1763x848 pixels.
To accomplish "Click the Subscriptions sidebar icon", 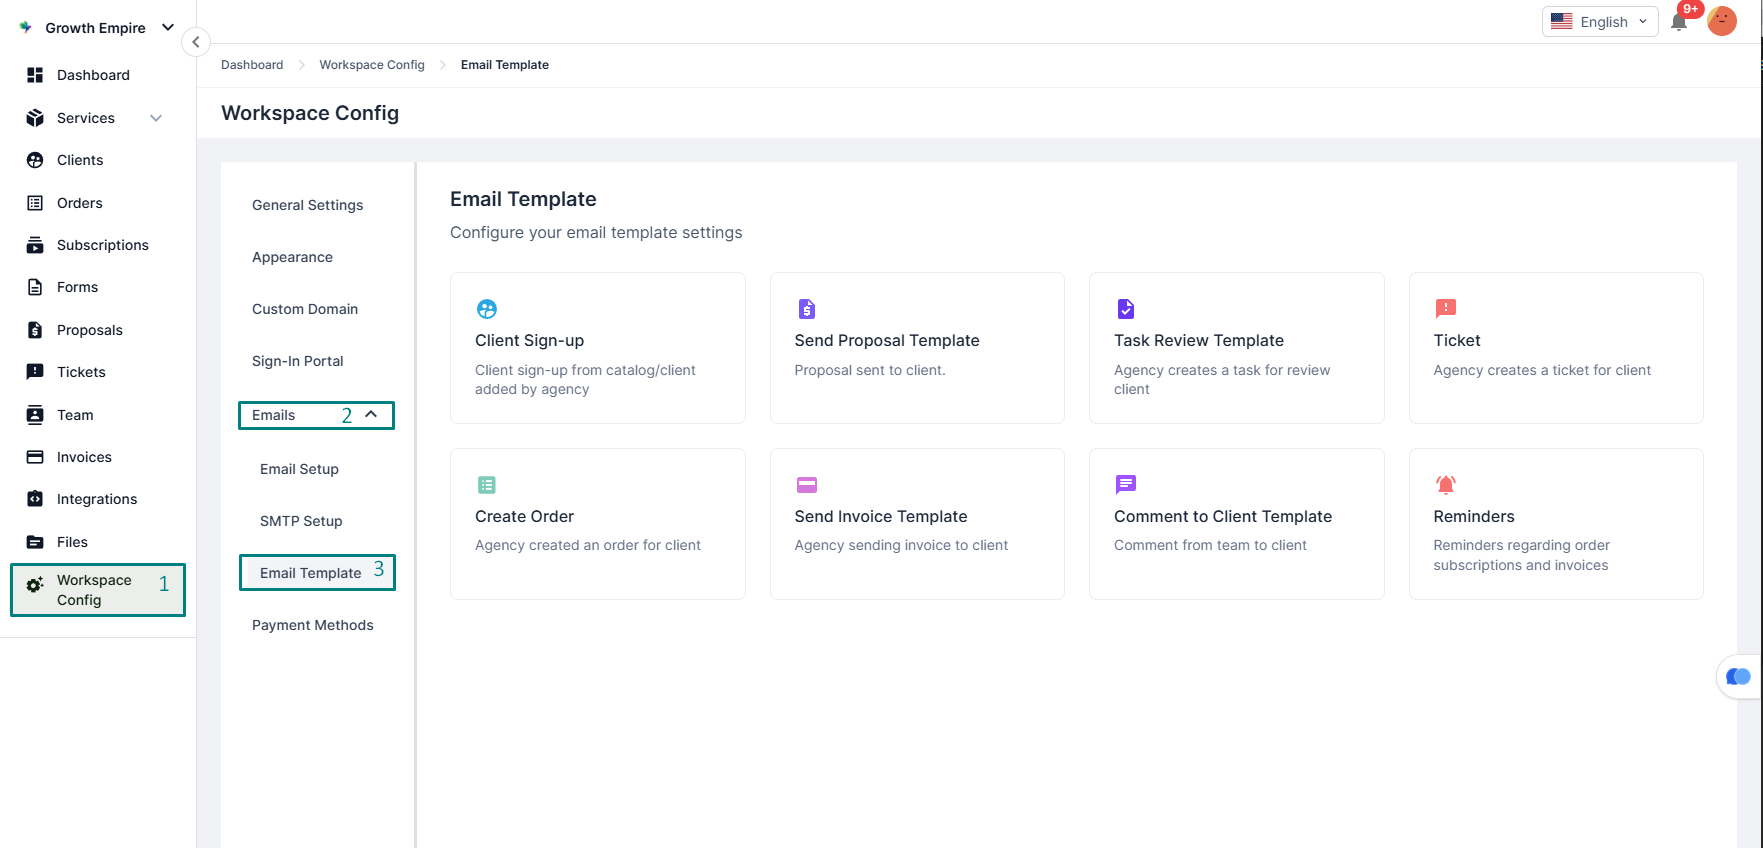I will pyautogui.click(x=35, y=245).
